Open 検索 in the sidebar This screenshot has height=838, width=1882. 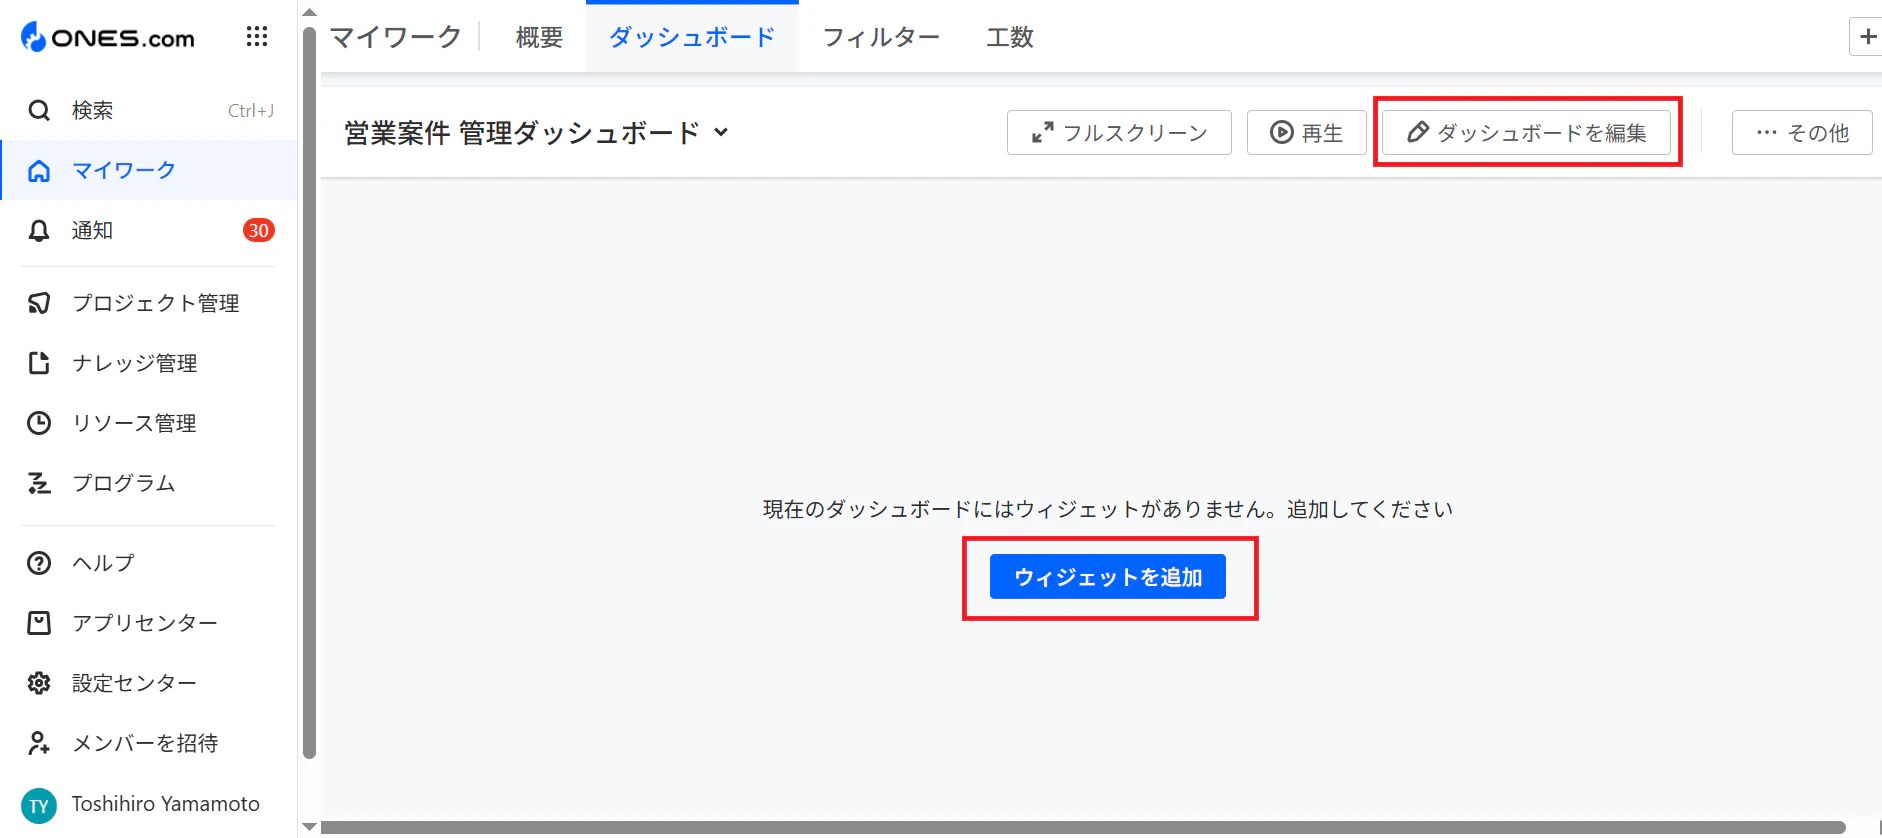coord(149,110)
